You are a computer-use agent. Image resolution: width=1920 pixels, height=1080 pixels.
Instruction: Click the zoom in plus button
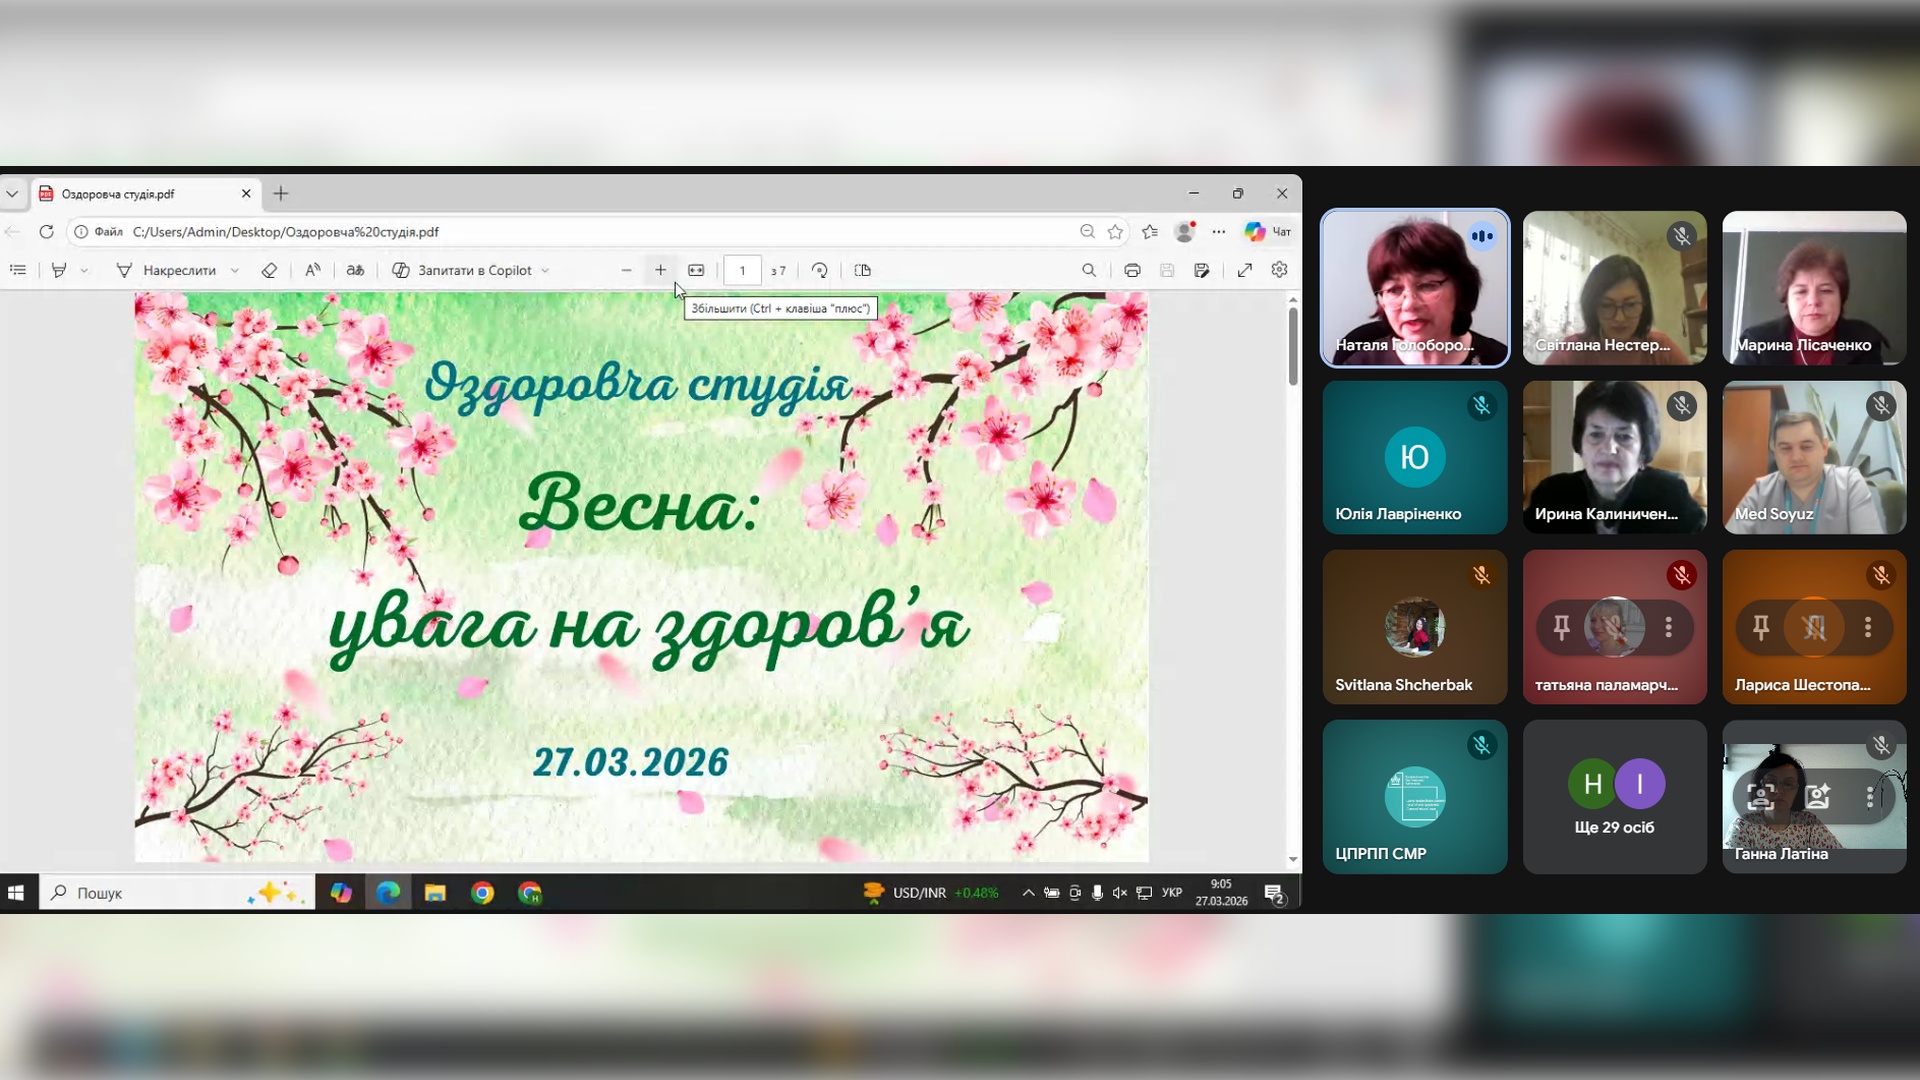coord(660,270)
